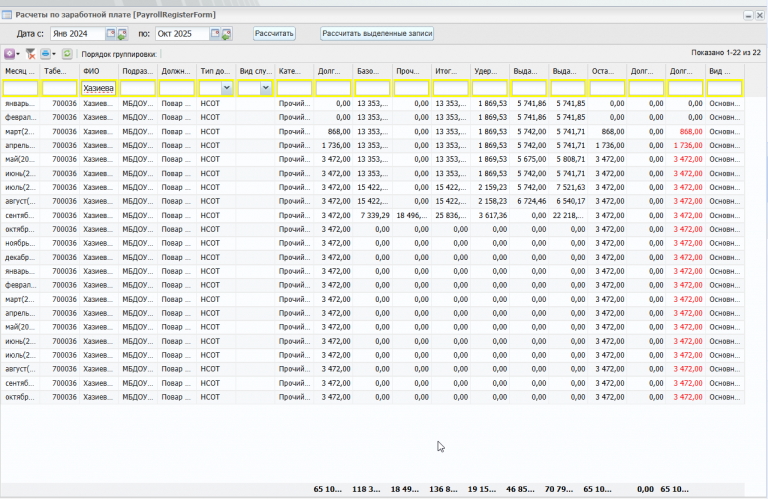Refresh the table with the green refresh icon
Image resolution: width=768 pixels, height=499 pixels.
click(67, 53)
